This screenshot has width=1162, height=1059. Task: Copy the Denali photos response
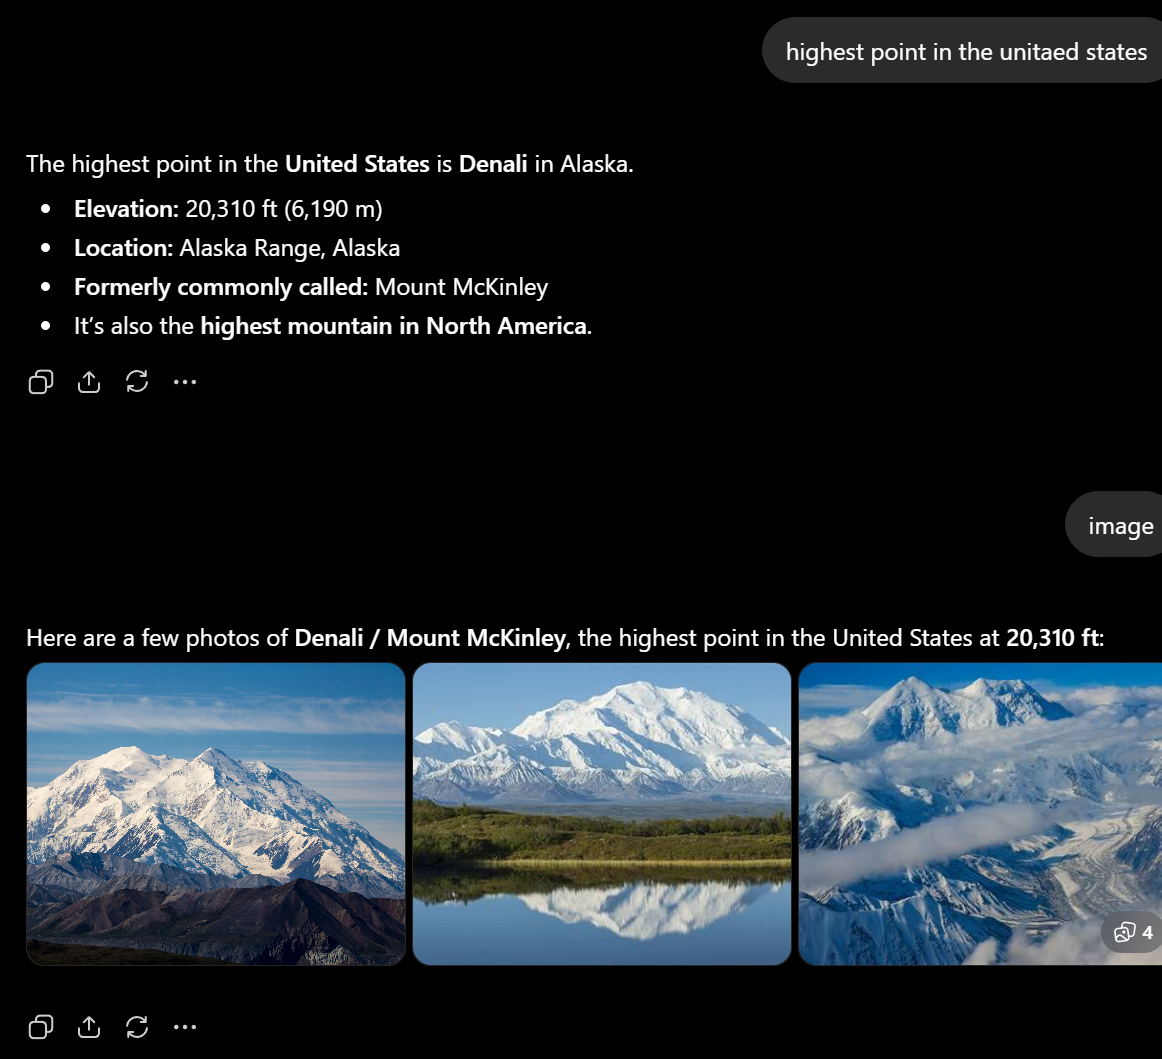[x=41, y=1026]
